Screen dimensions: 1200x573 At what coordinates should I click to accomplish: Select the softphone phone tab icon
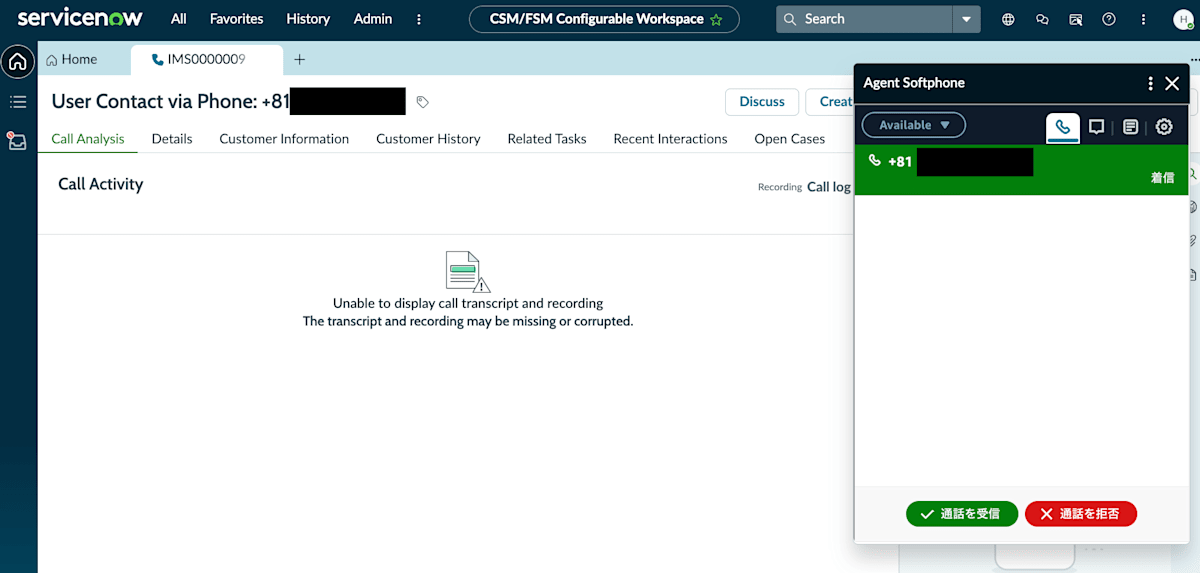tap(1063, 127)
